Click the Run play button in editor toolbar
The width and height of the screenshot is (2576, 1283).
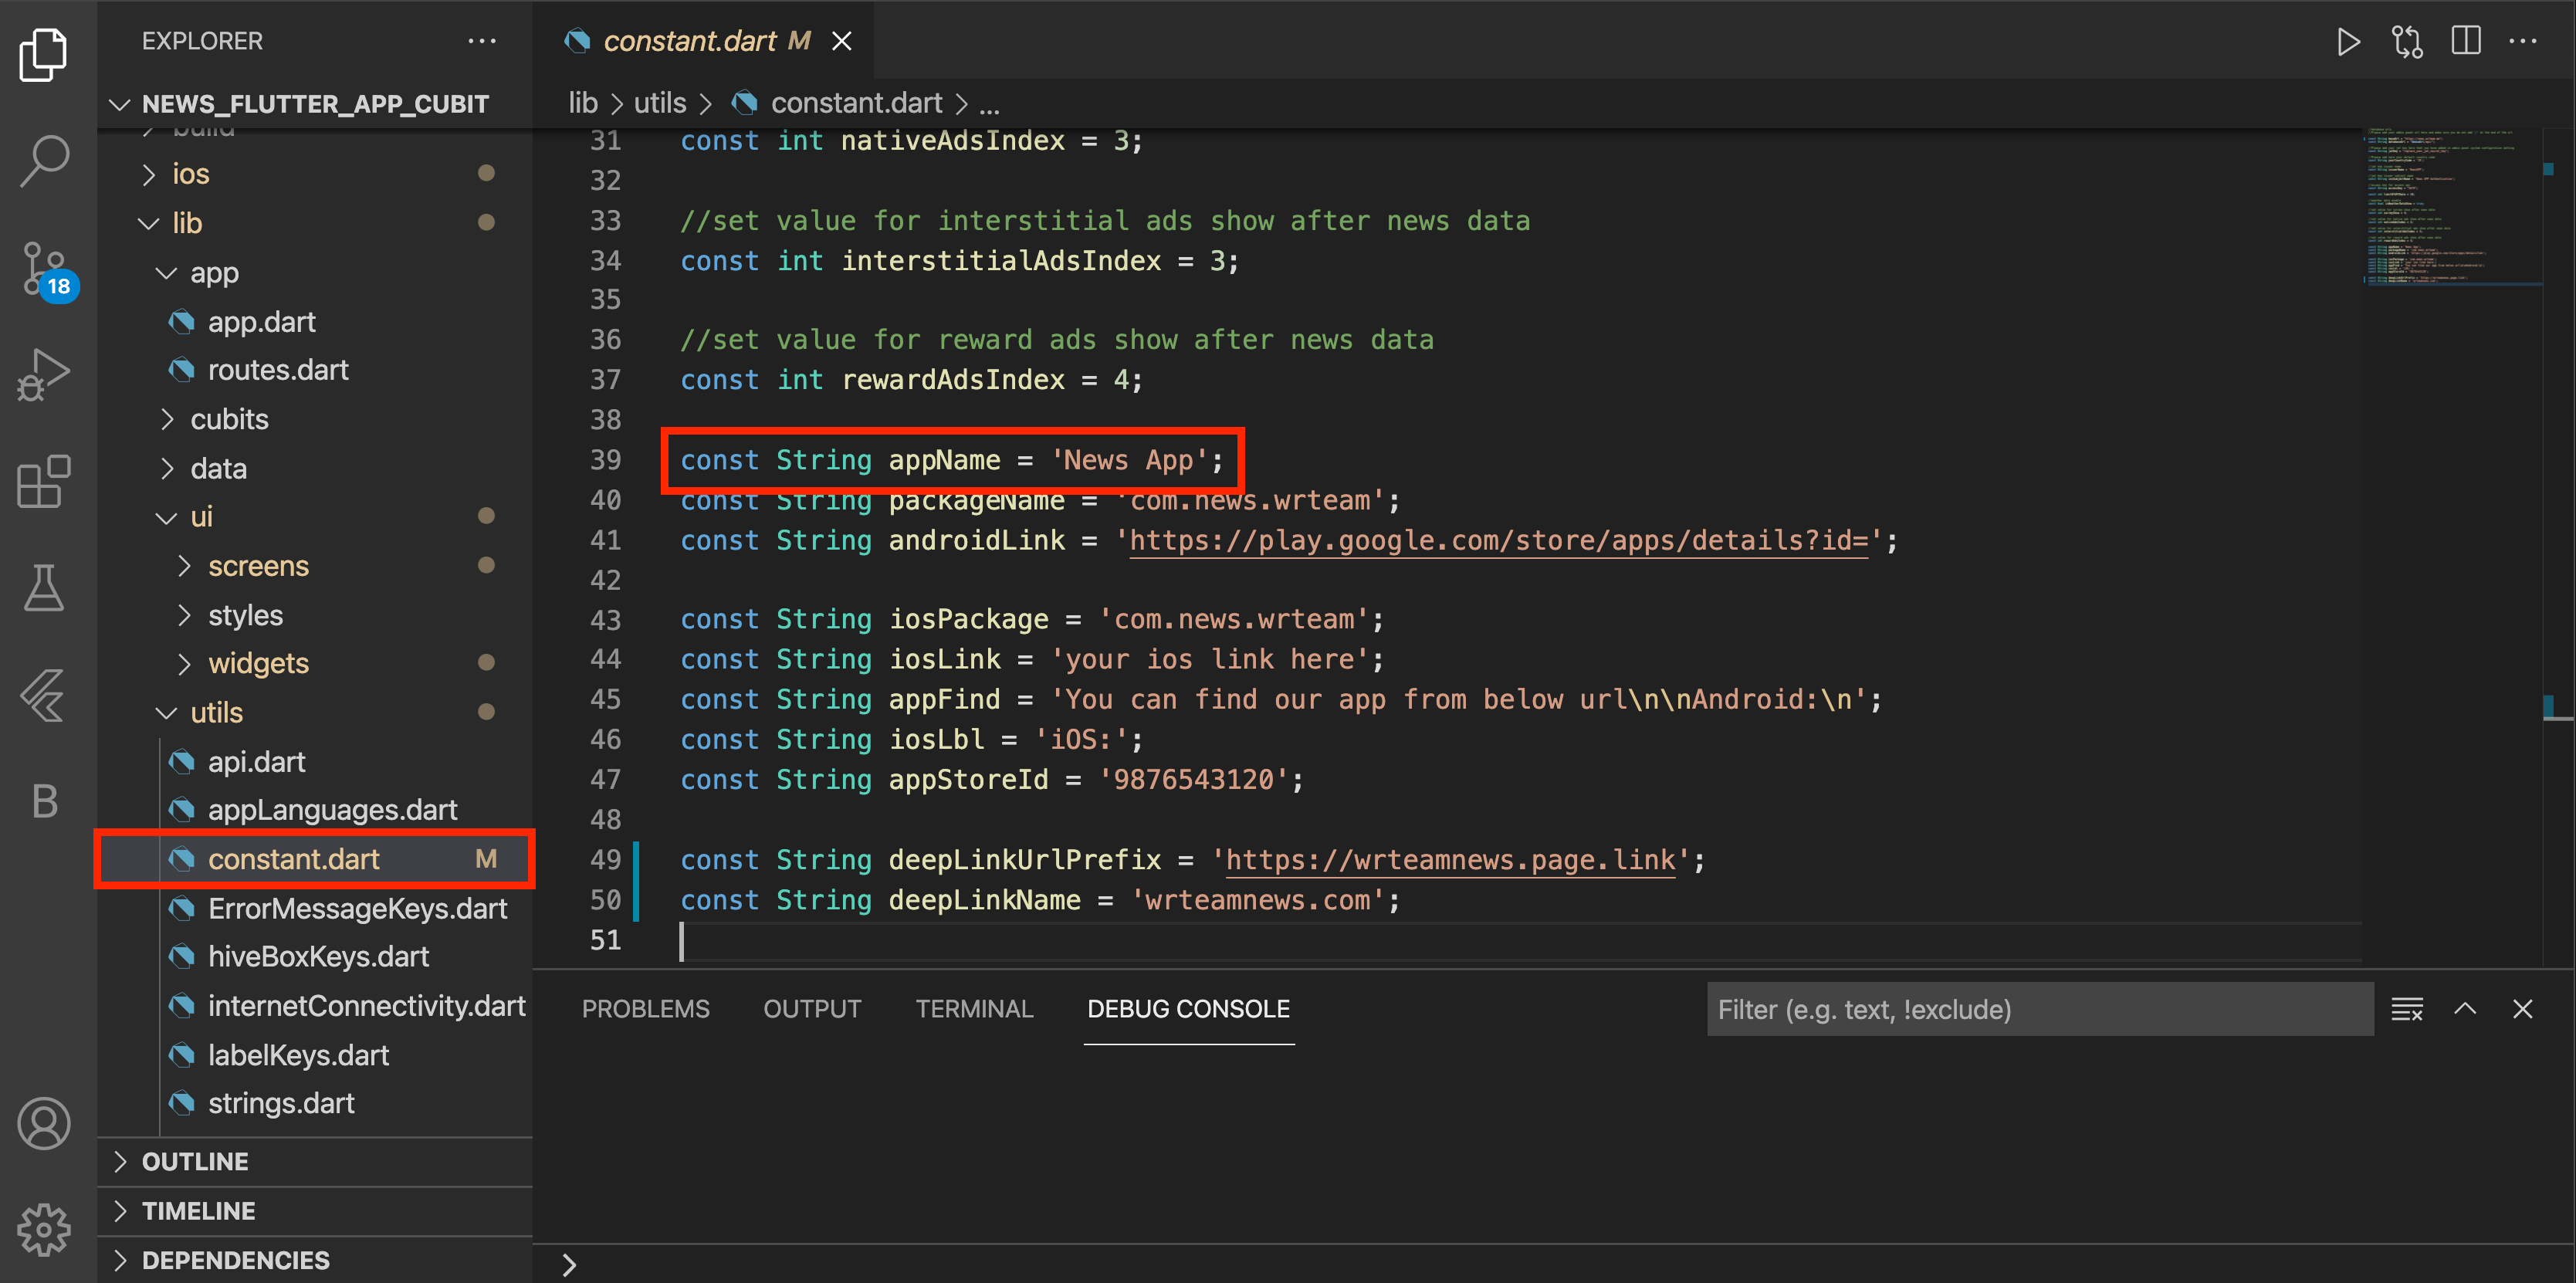pos(2348,42)
